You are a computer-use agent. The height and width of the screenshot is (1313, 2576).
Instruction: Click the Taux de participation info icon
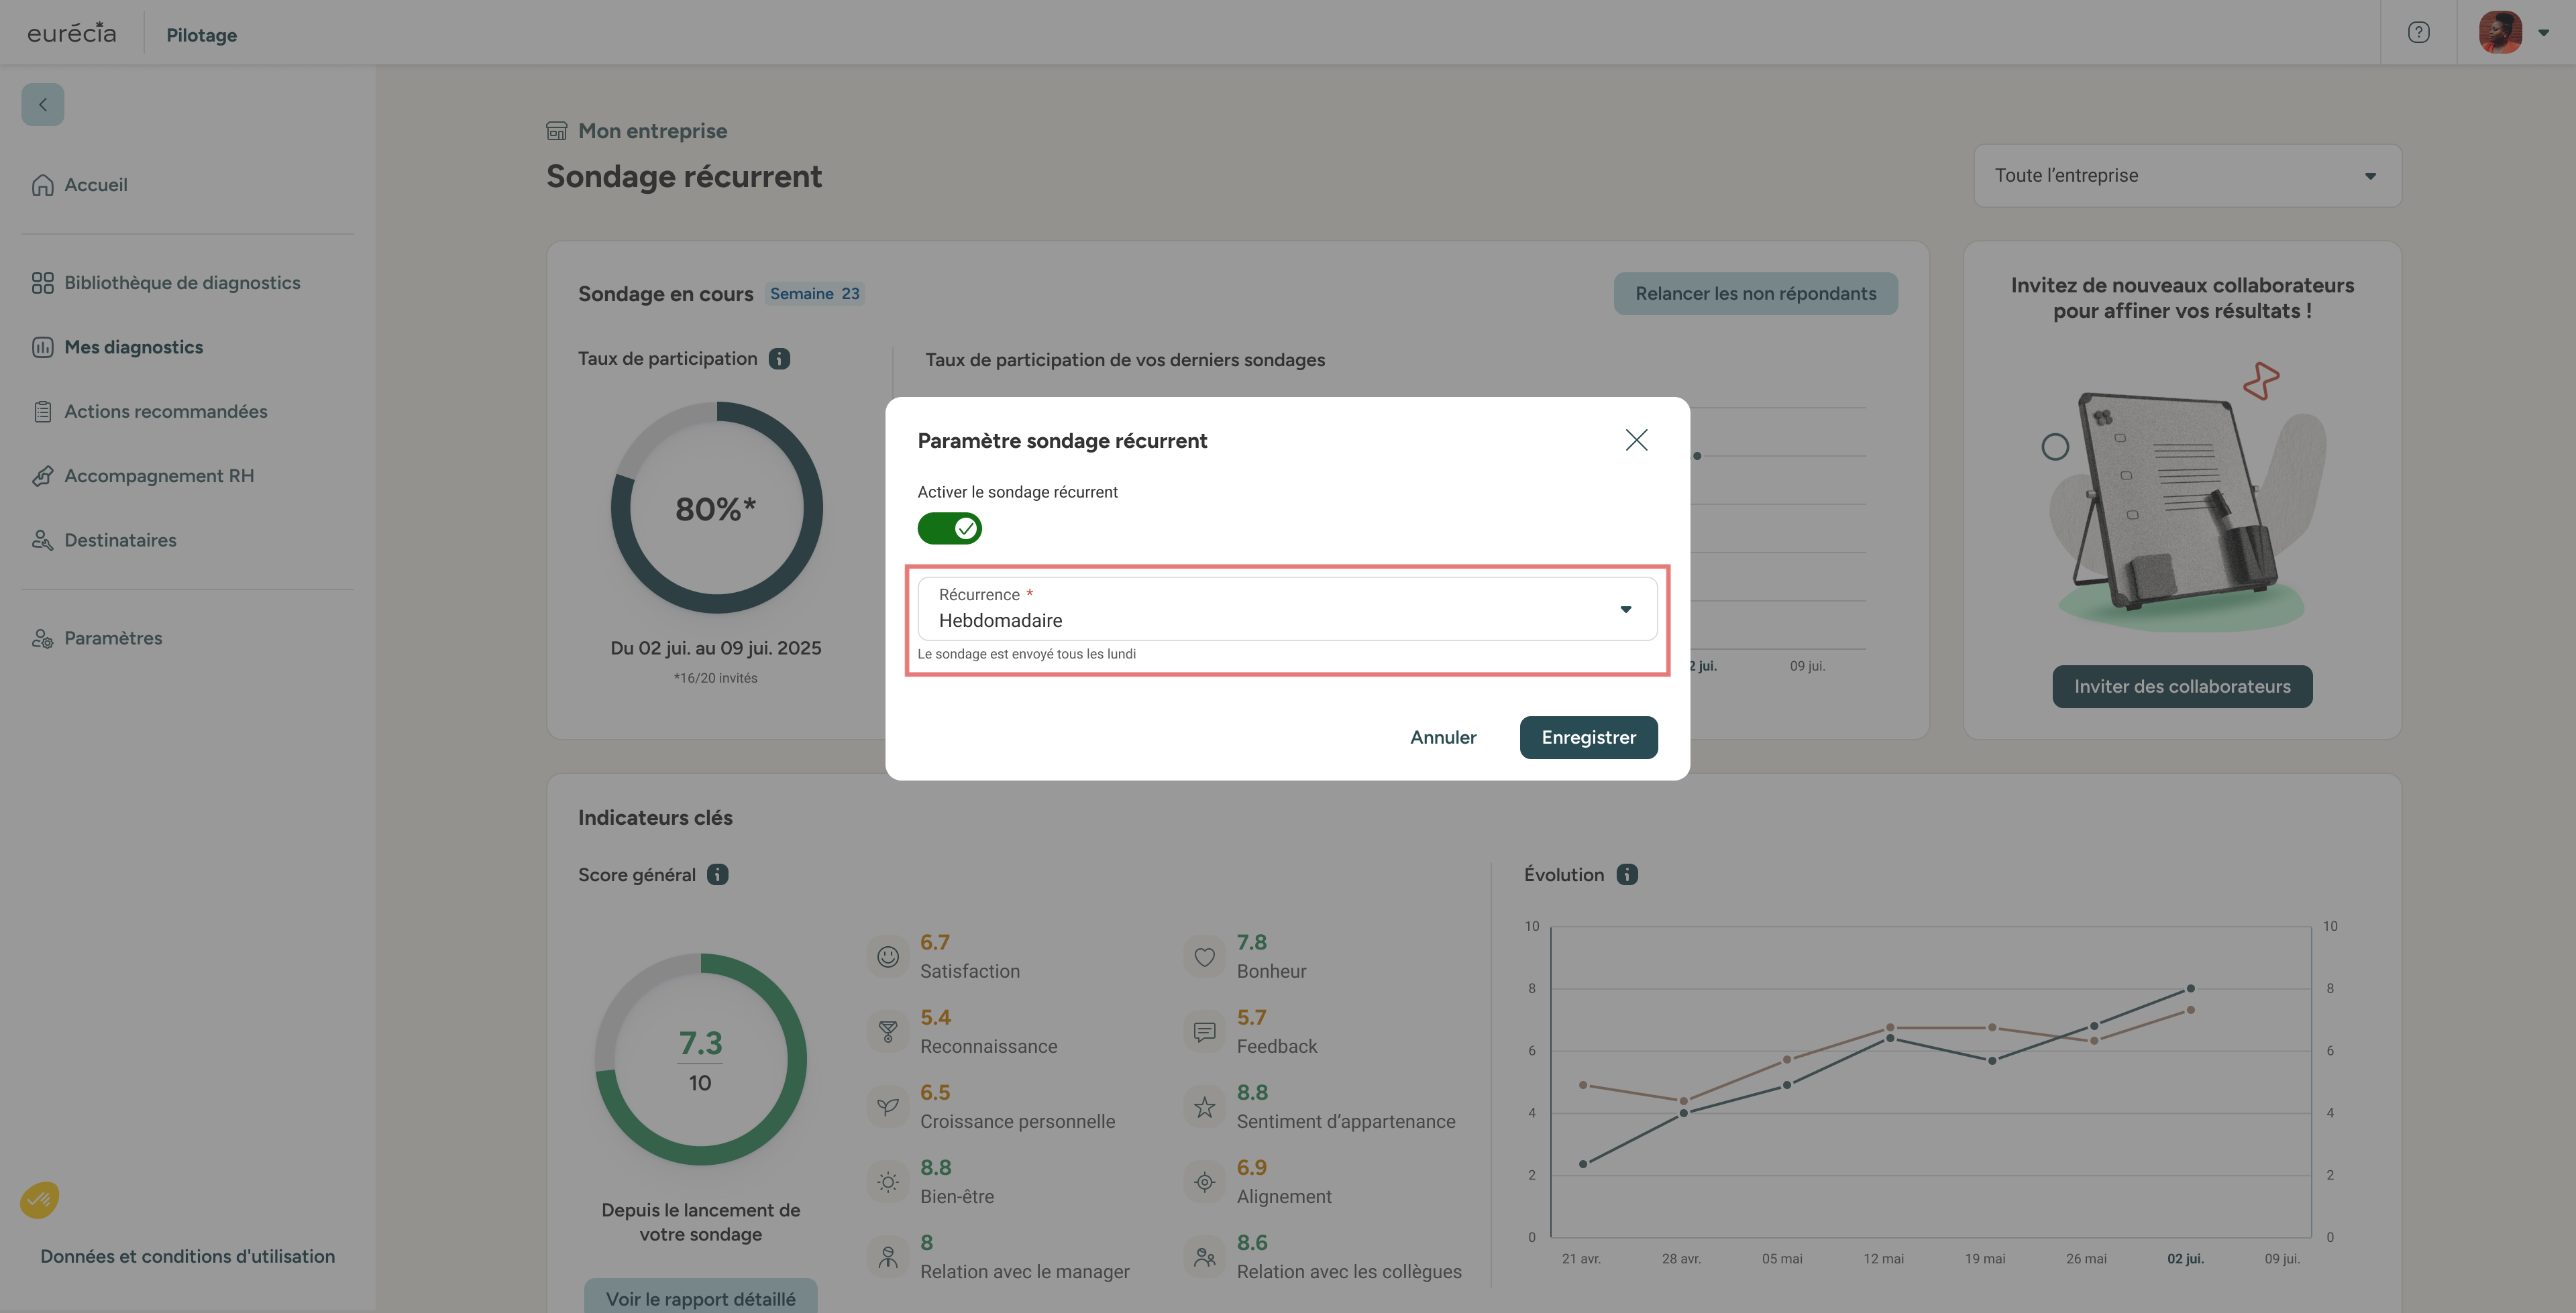click(x=779, y=359)
